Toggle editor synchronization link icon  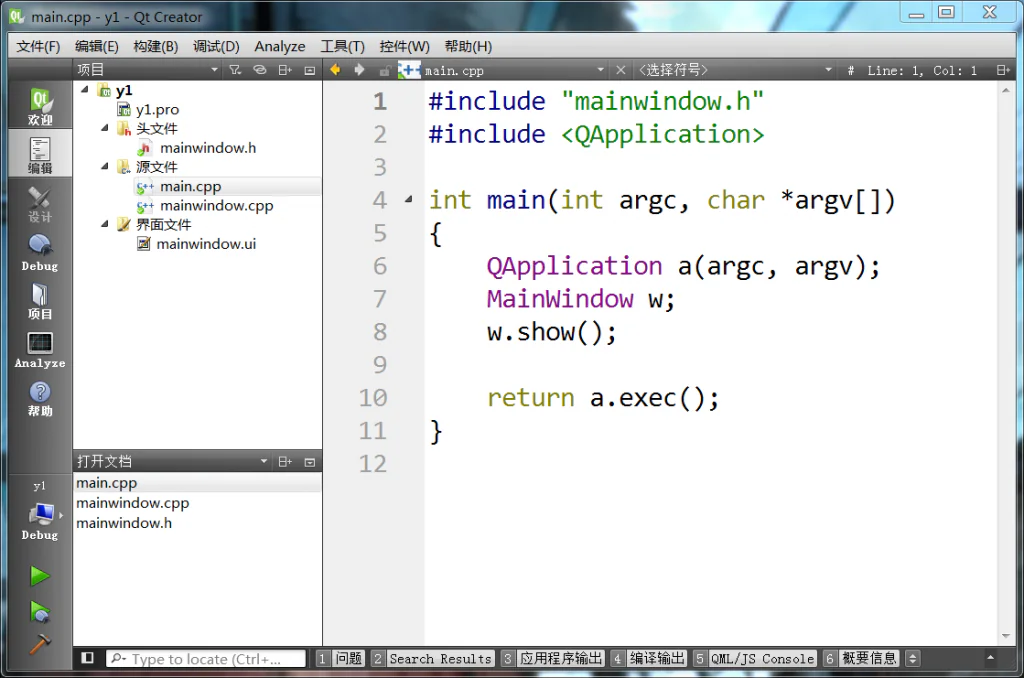[260, 70]
